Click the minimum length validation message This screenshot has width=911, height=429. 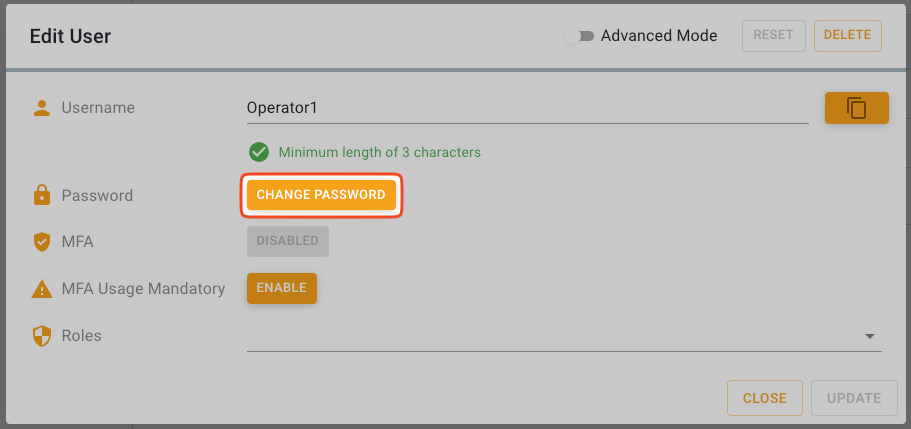[379, 153]
